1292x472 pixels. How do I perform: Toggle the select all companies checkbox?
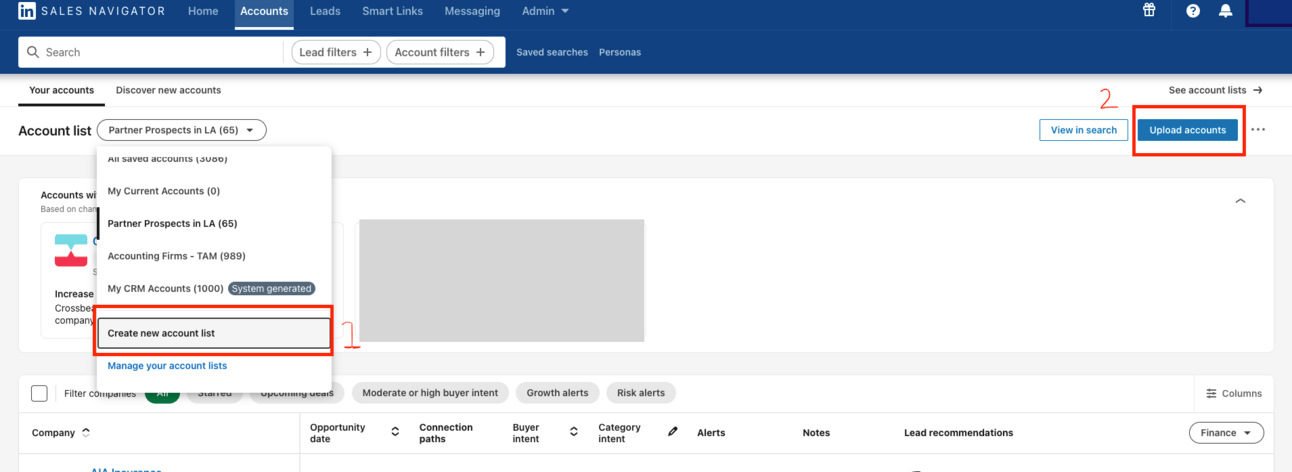coord(39,393)
